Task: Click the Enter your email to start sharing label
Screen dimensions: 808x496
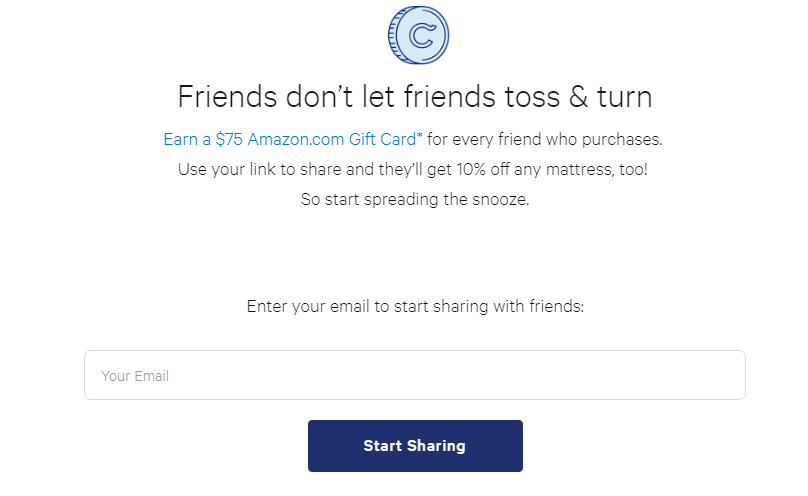Action: [x=415, y=306]
